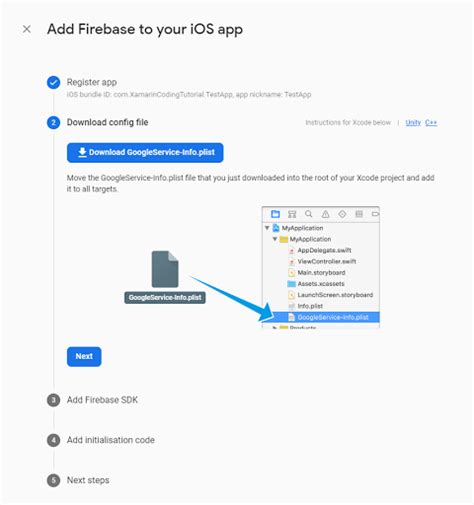Image resolution: width=474 pixels, height=505 pixels.
Task: Click the search magnifier icon in Xcode toolbar
Action: pyautogui.click(x=309, y=214)
